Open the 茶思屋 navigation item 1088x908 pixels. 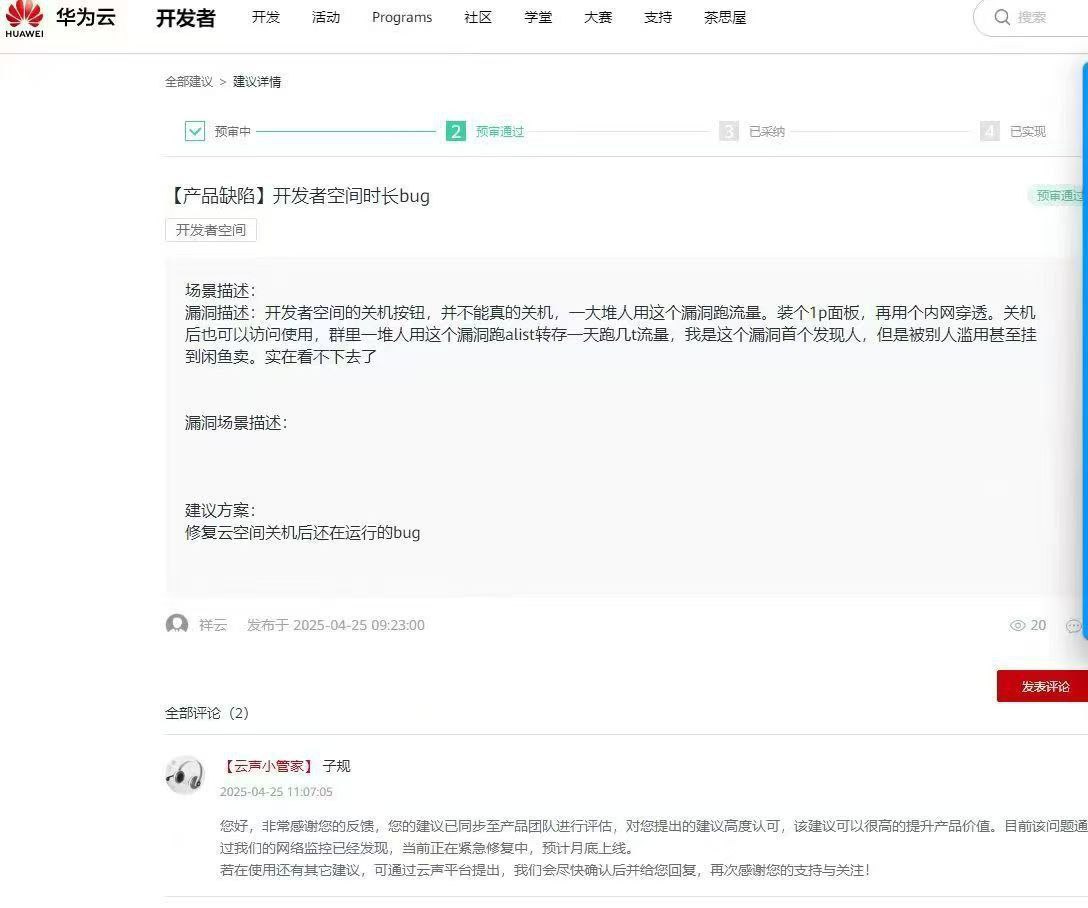click(x=725, y=17)
